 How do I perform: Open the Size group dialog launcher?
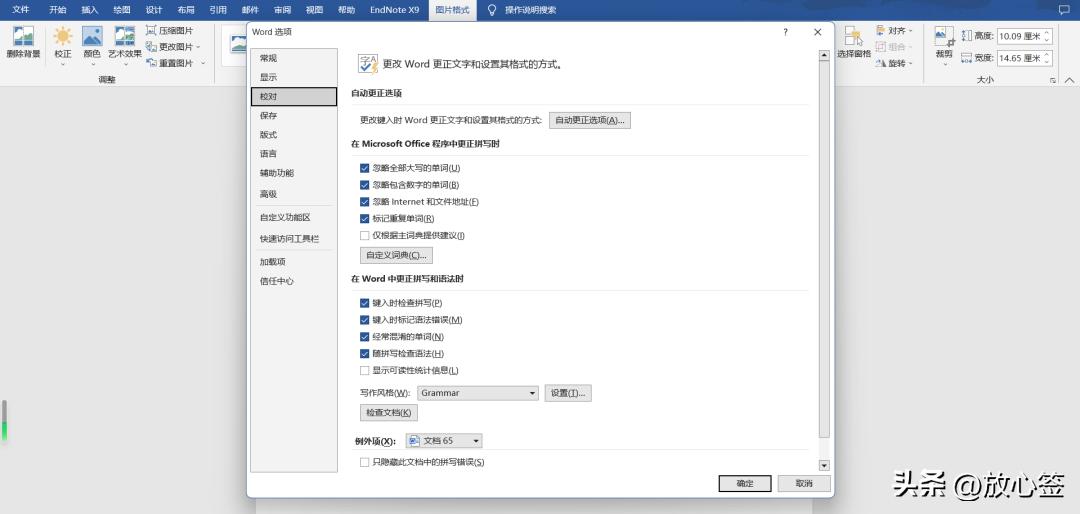(1052, 81)
